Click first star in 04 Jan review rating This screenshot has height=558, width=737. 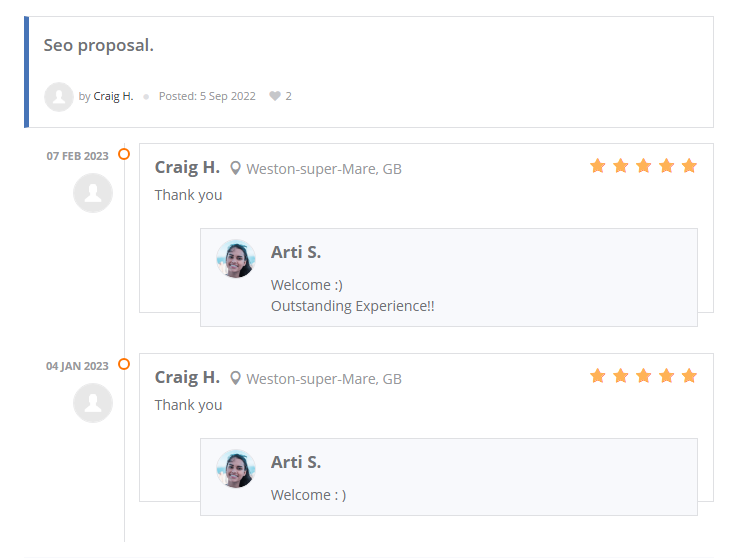(598, 376)
